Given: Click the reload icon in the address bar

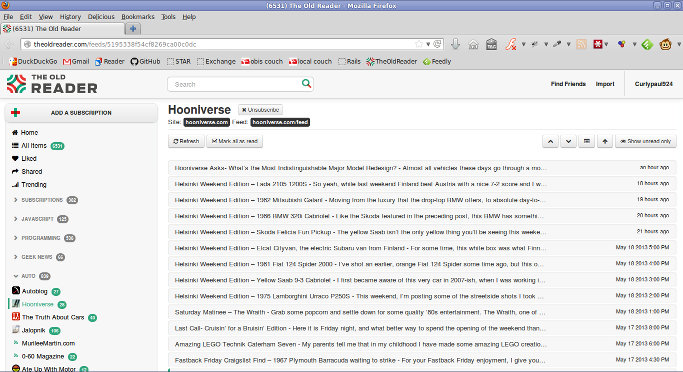Looking at the screenshot, I should [438, 44].
